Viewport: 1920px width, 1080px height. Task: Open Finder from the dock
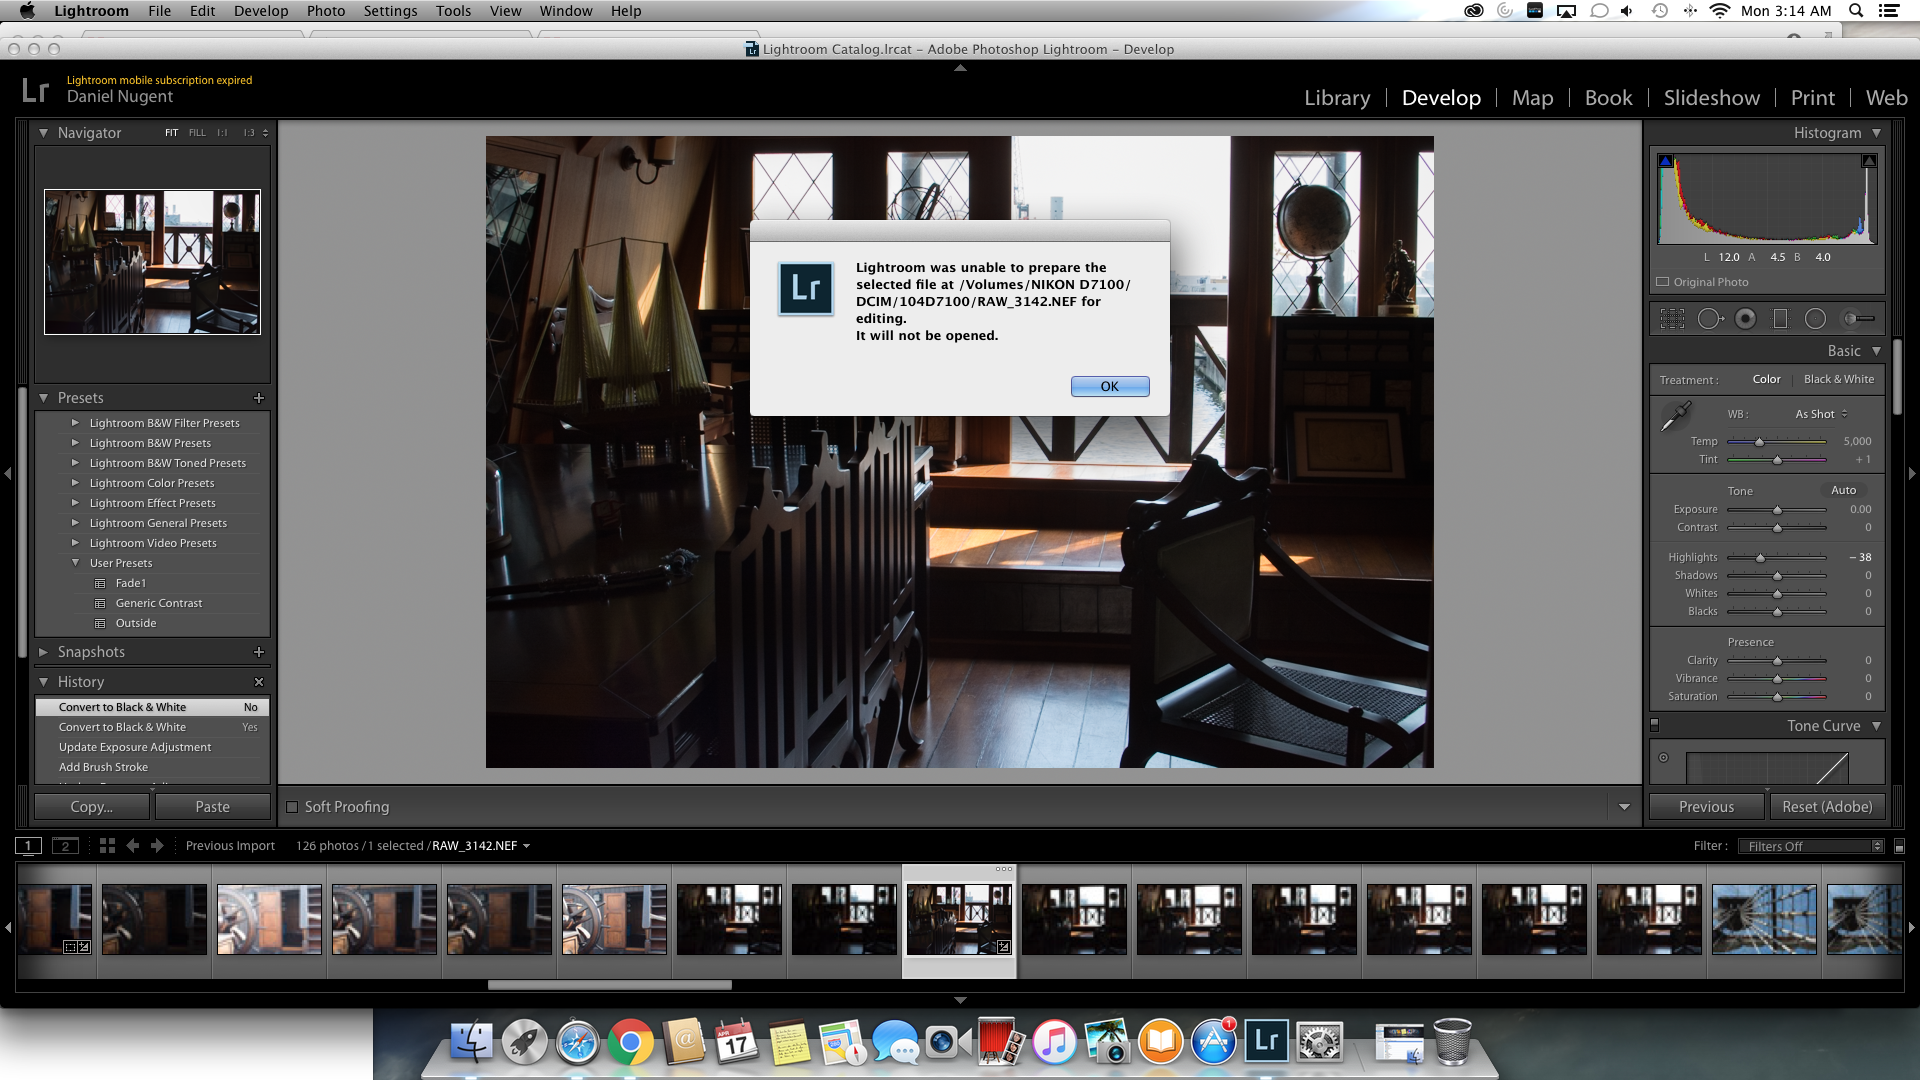471,1043
